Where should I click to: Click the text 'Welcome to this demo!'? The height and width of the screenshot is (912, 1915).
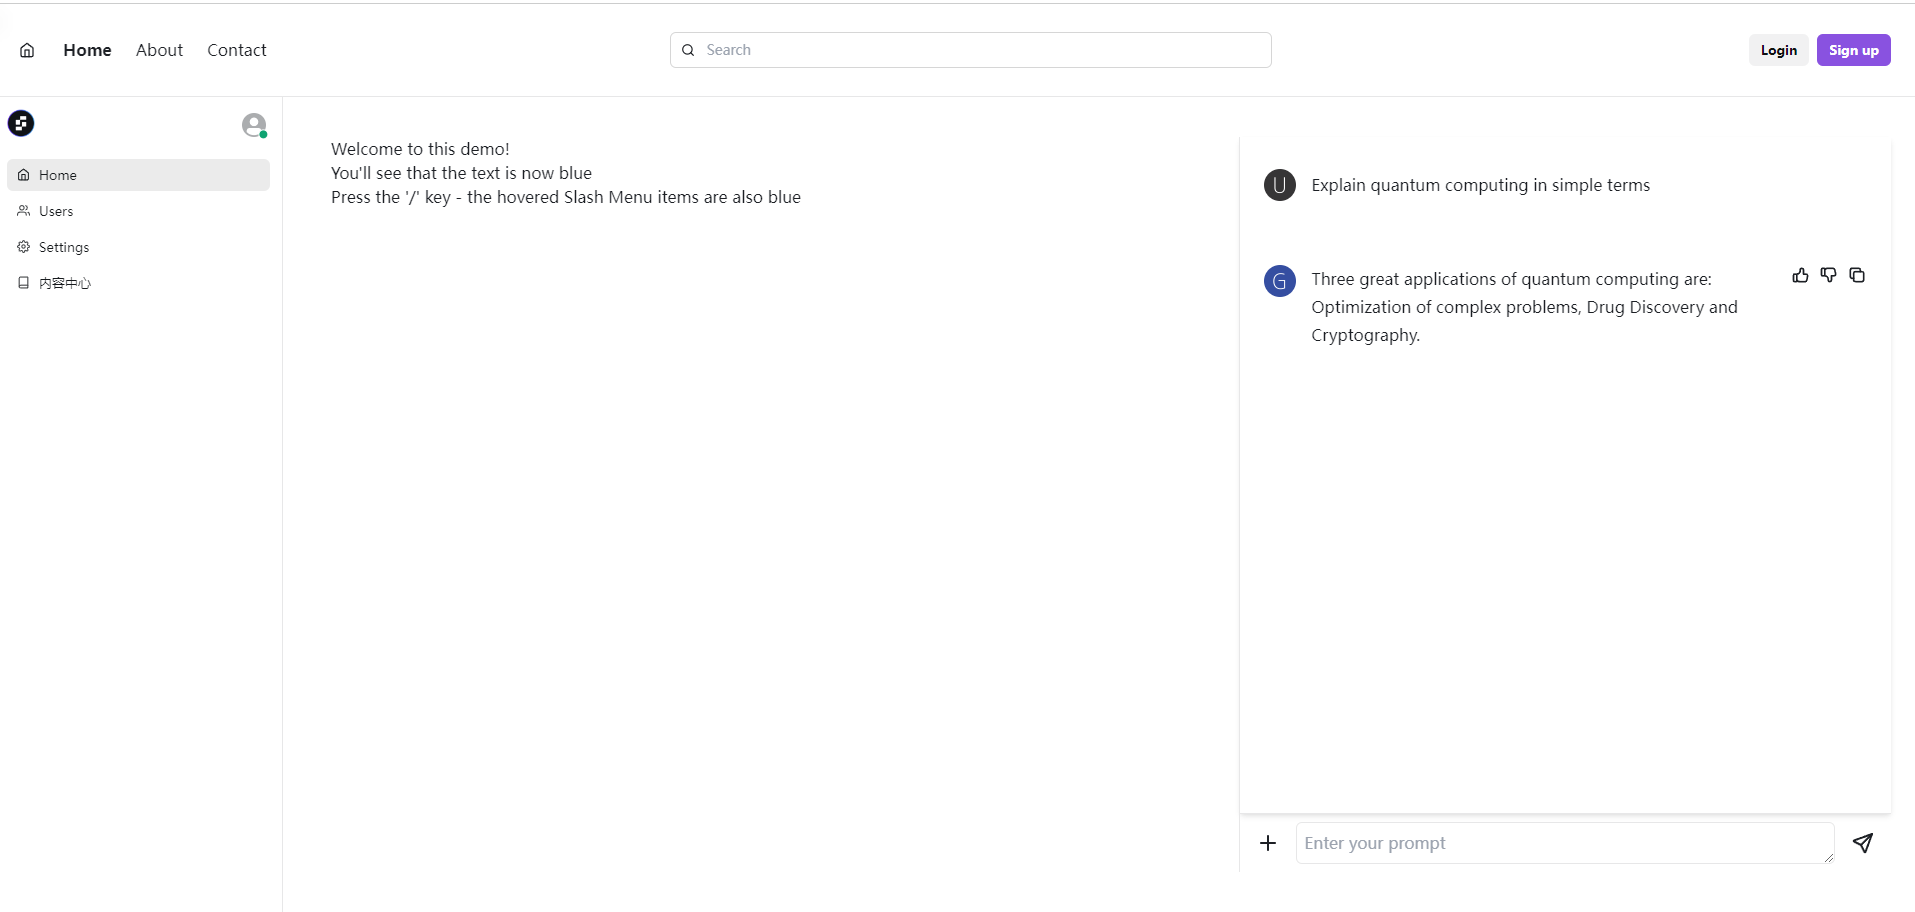coord(420,149)
